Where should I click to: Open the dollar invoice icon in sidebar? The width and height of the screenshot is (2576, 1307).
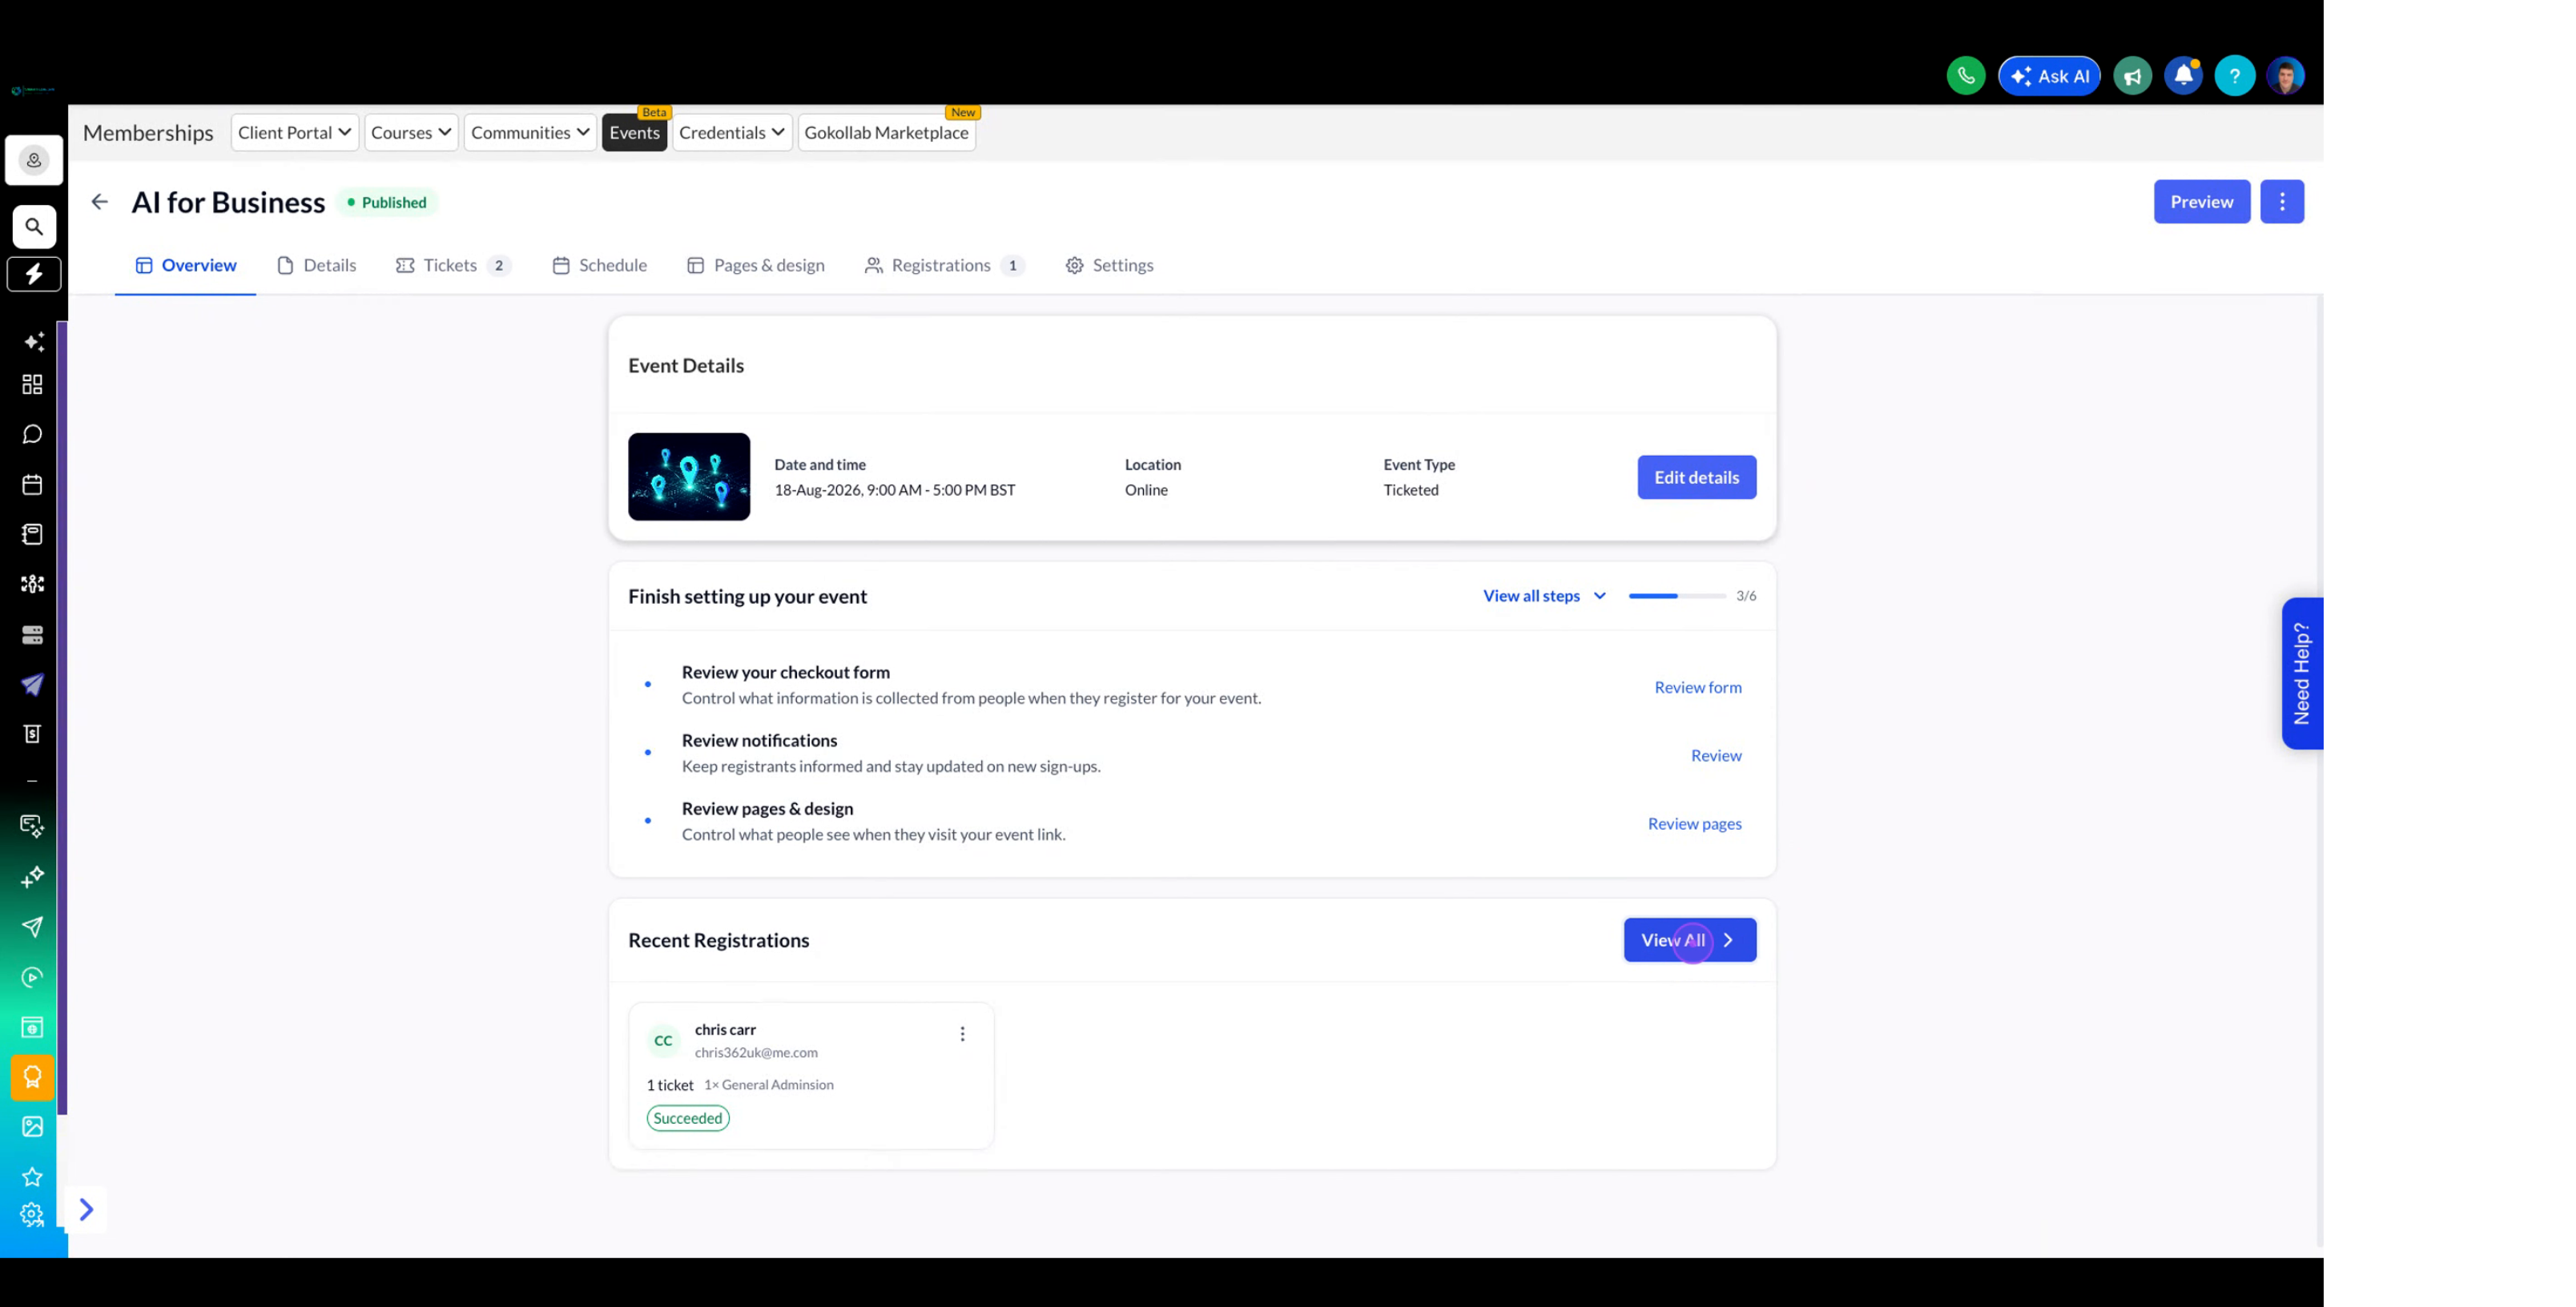pos(33,734)
